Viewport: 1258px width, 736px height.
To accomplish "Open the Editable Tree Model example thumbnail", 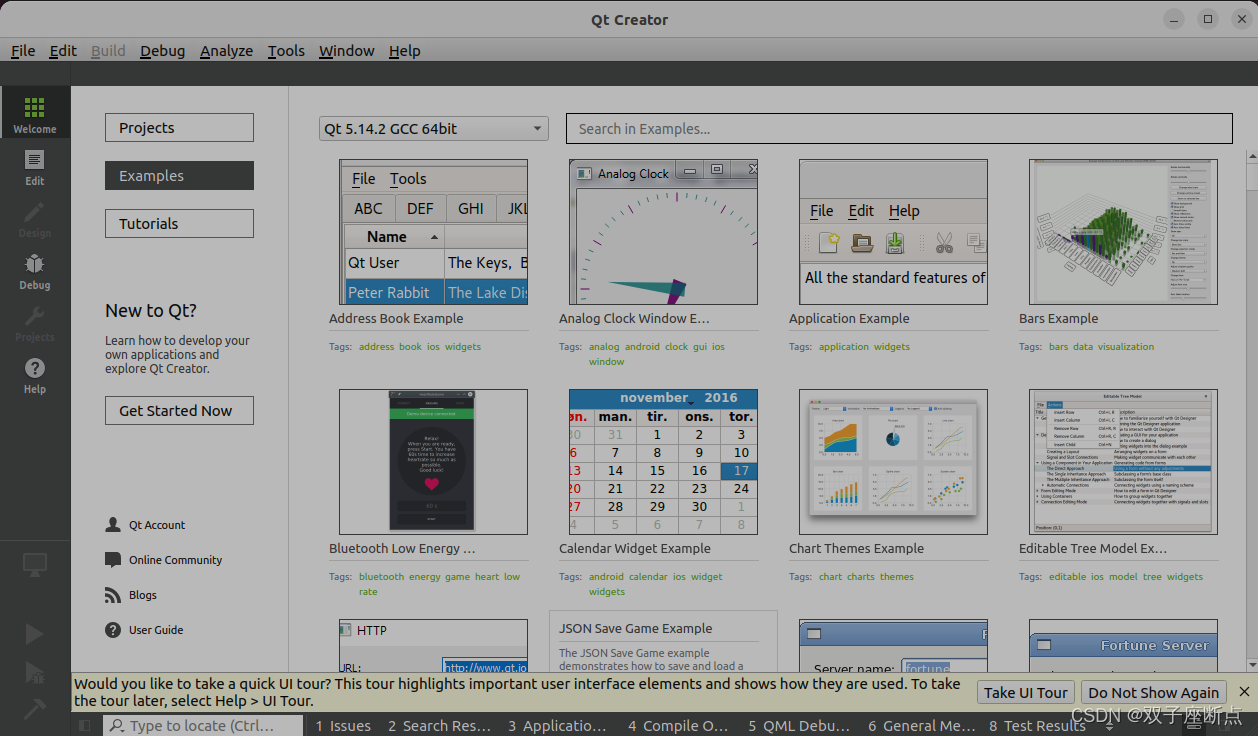I will 1123,462.
